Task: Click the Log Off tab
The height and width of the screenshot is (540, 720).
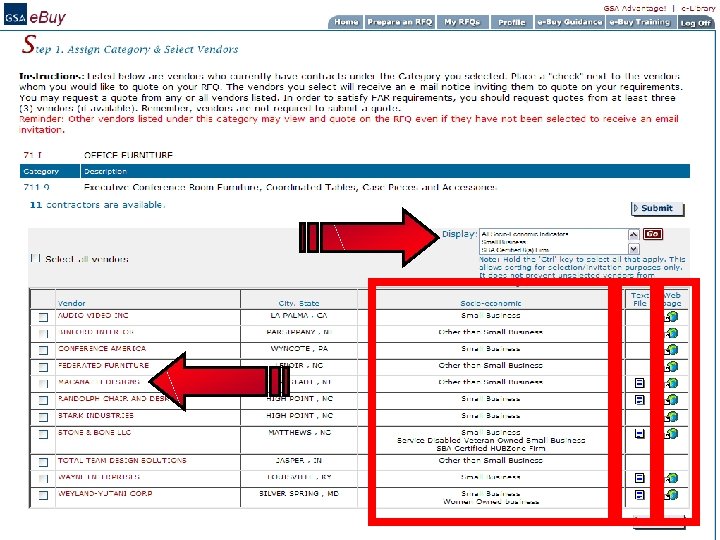Action: click(x=695, y=22)
